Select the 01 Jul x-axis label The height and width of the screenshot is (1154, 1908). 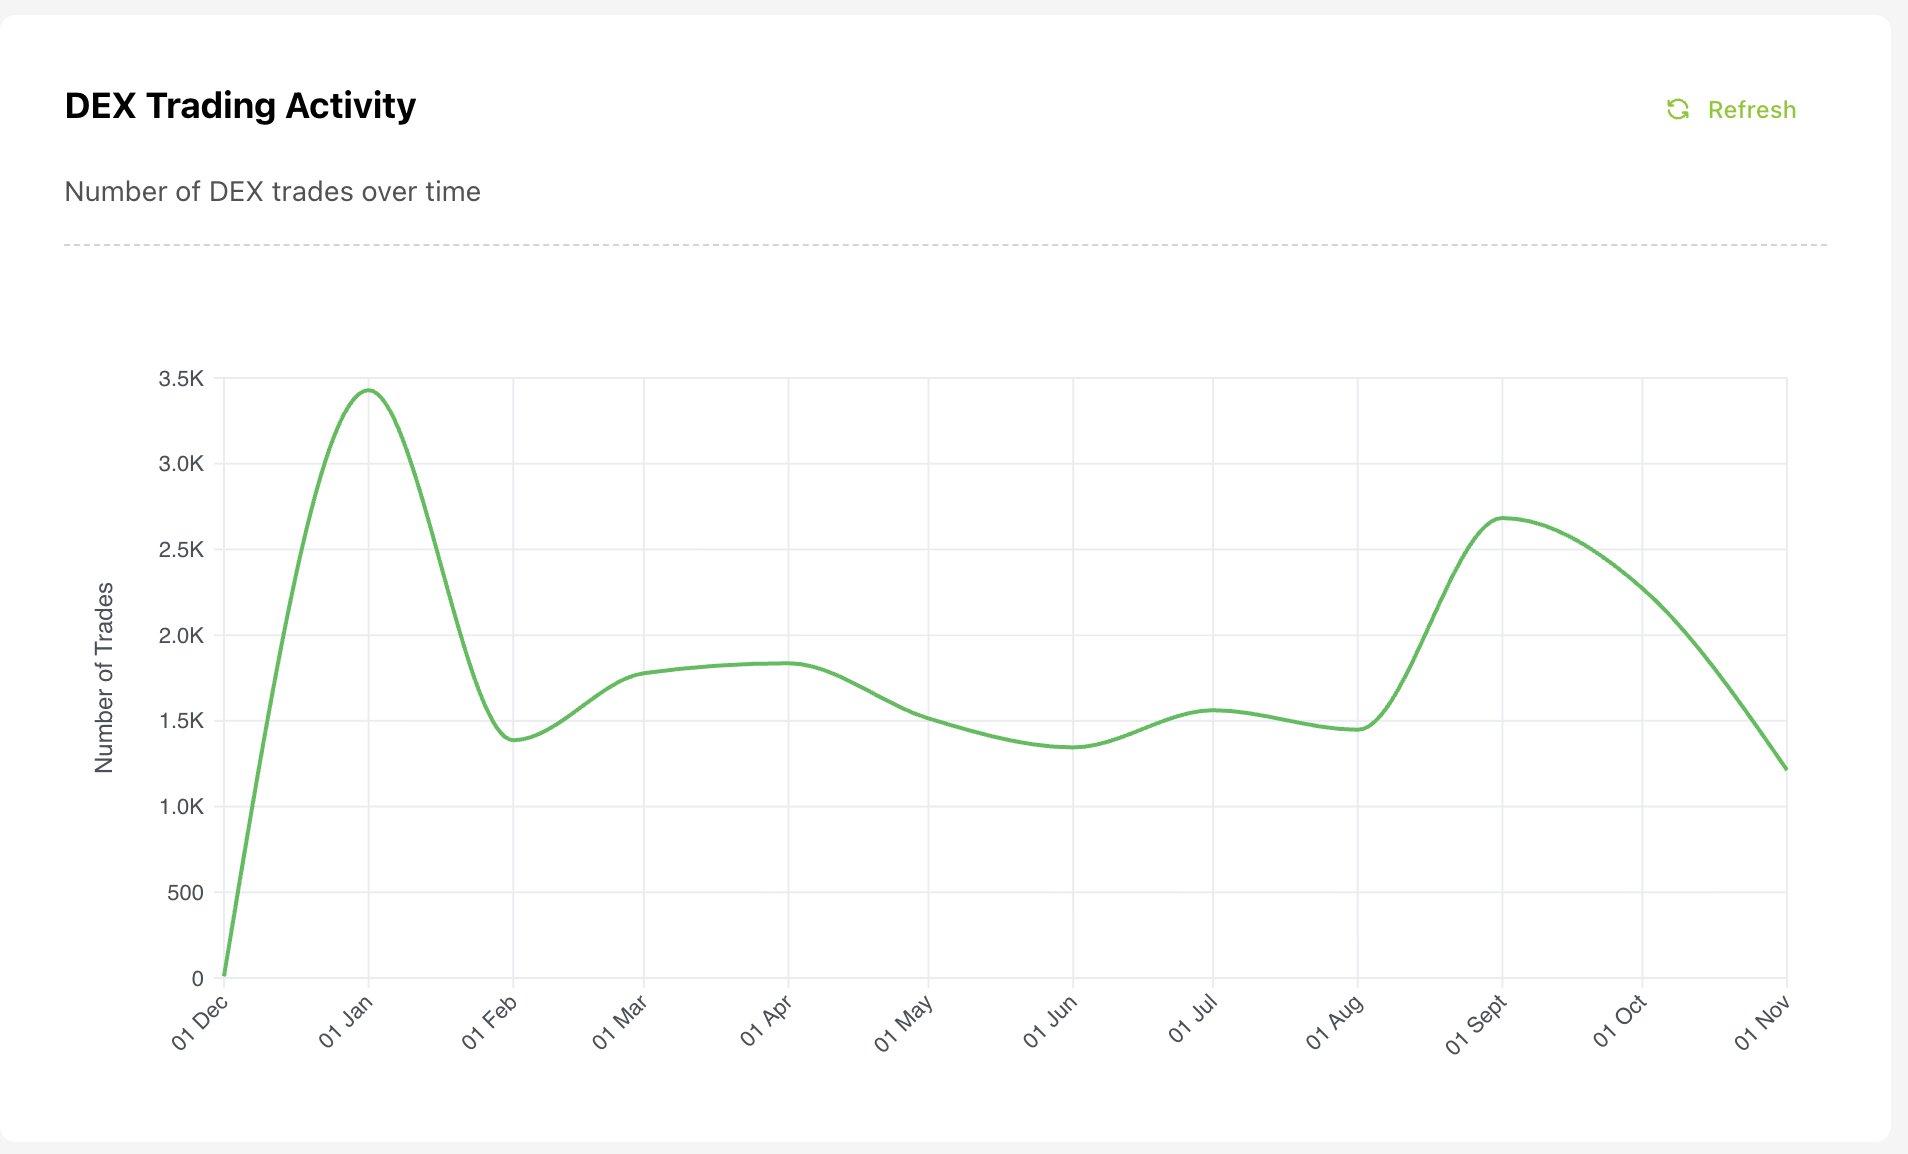(x=1193, y=1019)
